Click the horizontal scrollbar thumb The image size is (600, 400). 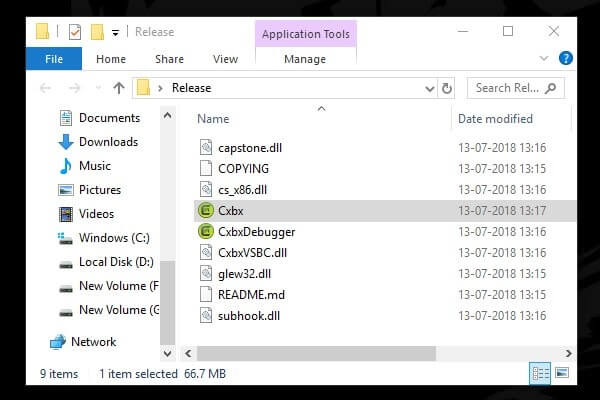point(316,353)
